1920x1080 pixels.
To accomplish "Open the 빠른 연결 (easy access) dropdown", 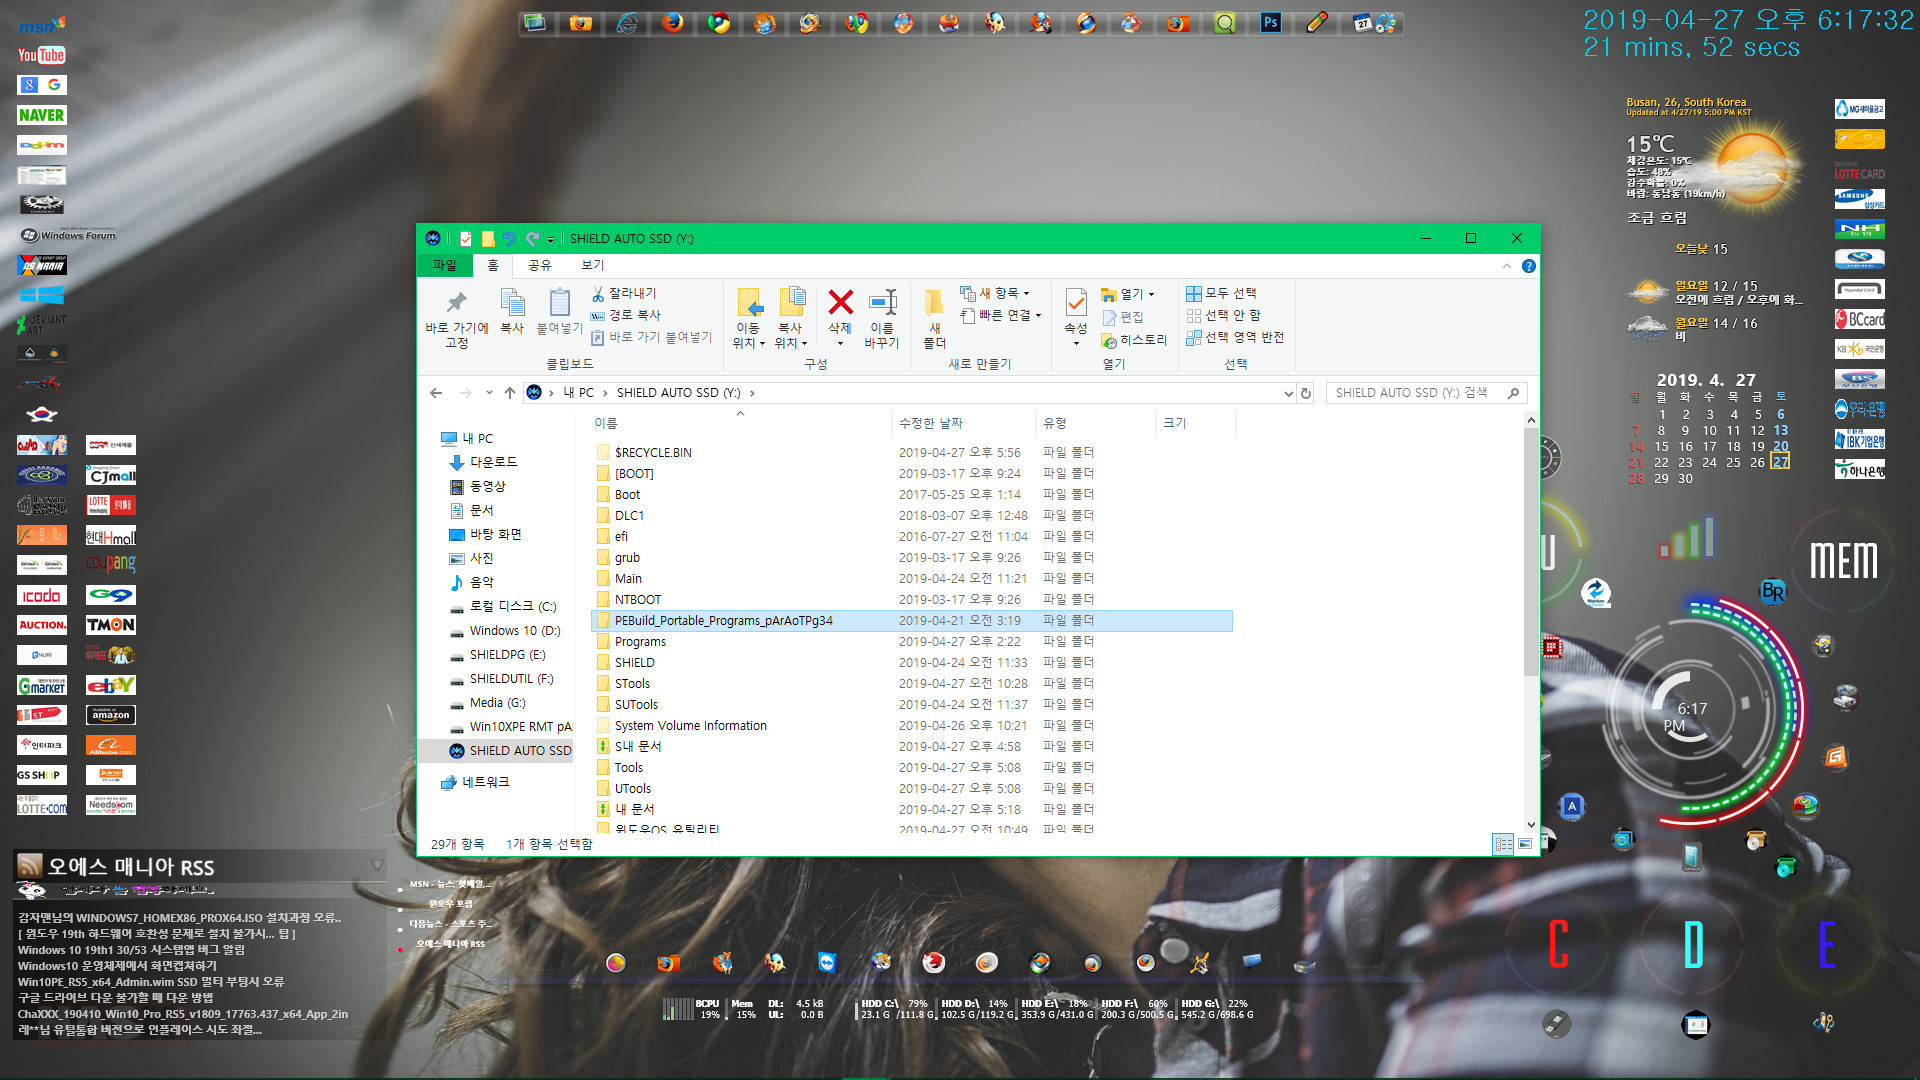I will pos(1001,315).
